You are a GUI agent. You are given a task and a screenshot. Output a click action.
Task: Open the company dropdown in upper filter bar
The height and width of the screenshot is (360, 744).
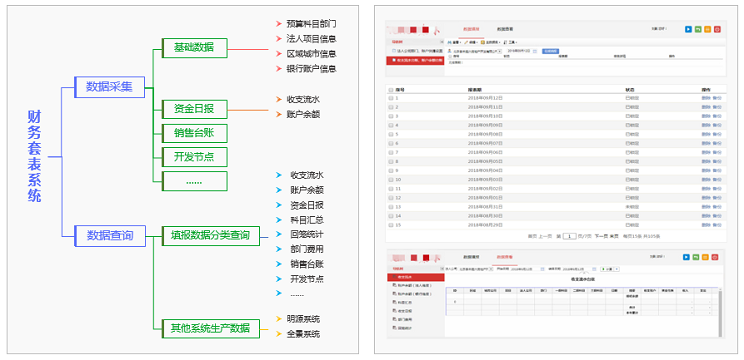point(477,51)
